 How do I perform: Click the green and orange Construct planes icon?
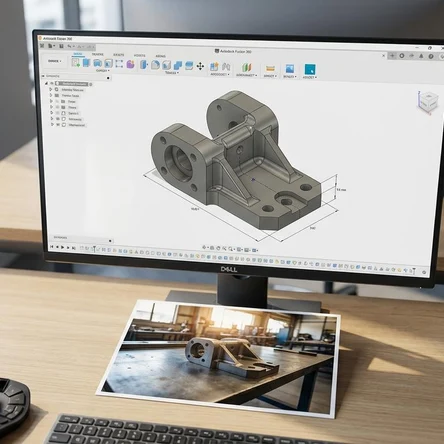[246, 67]
